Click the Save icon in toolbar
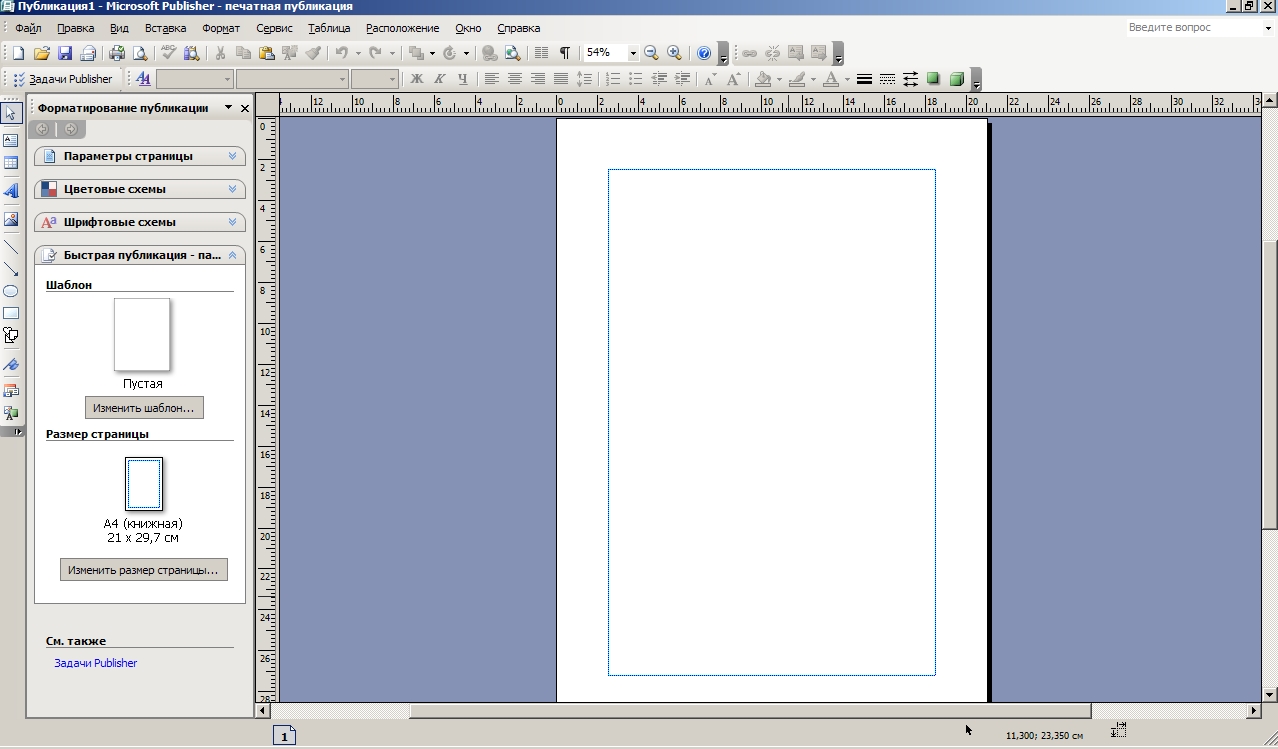This screenshot has height=749, width=1278. click(65, 53)
